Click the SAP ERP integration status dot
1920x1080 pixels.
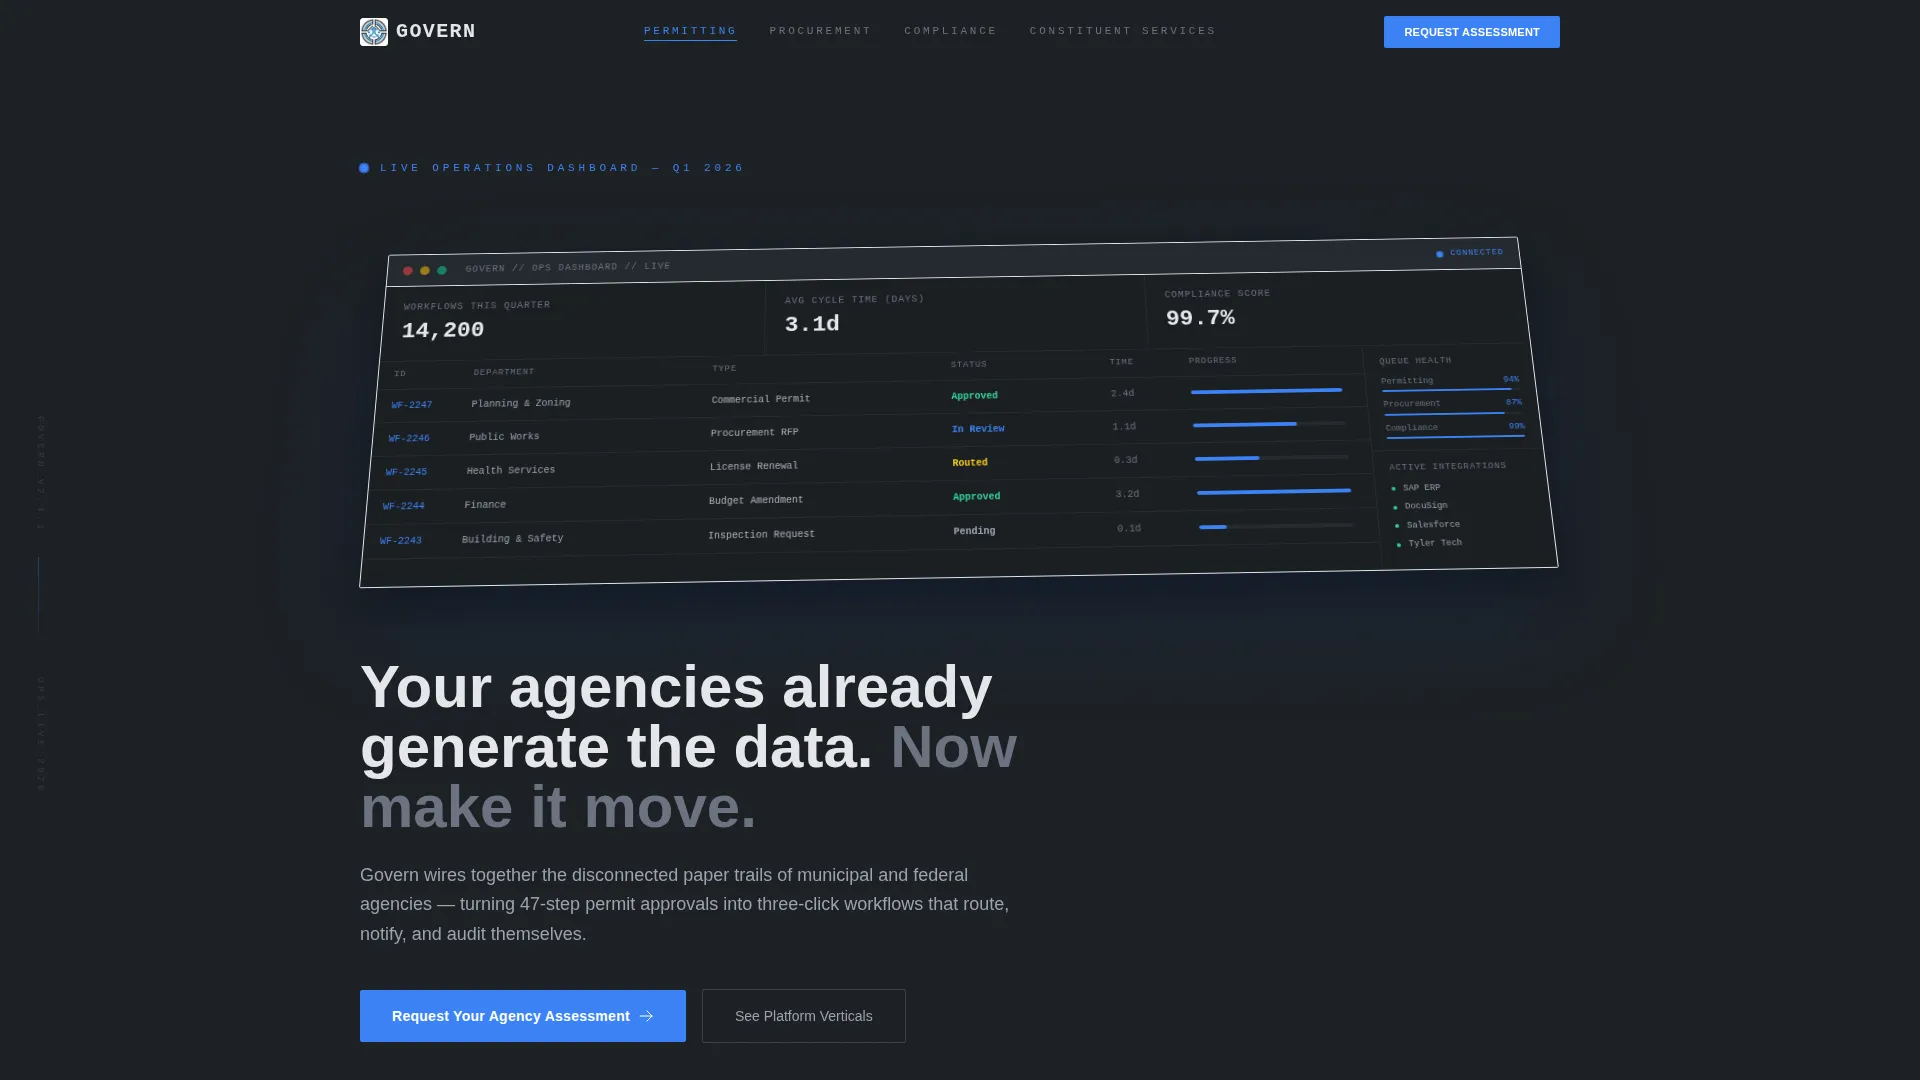(x=1393, y=489)
